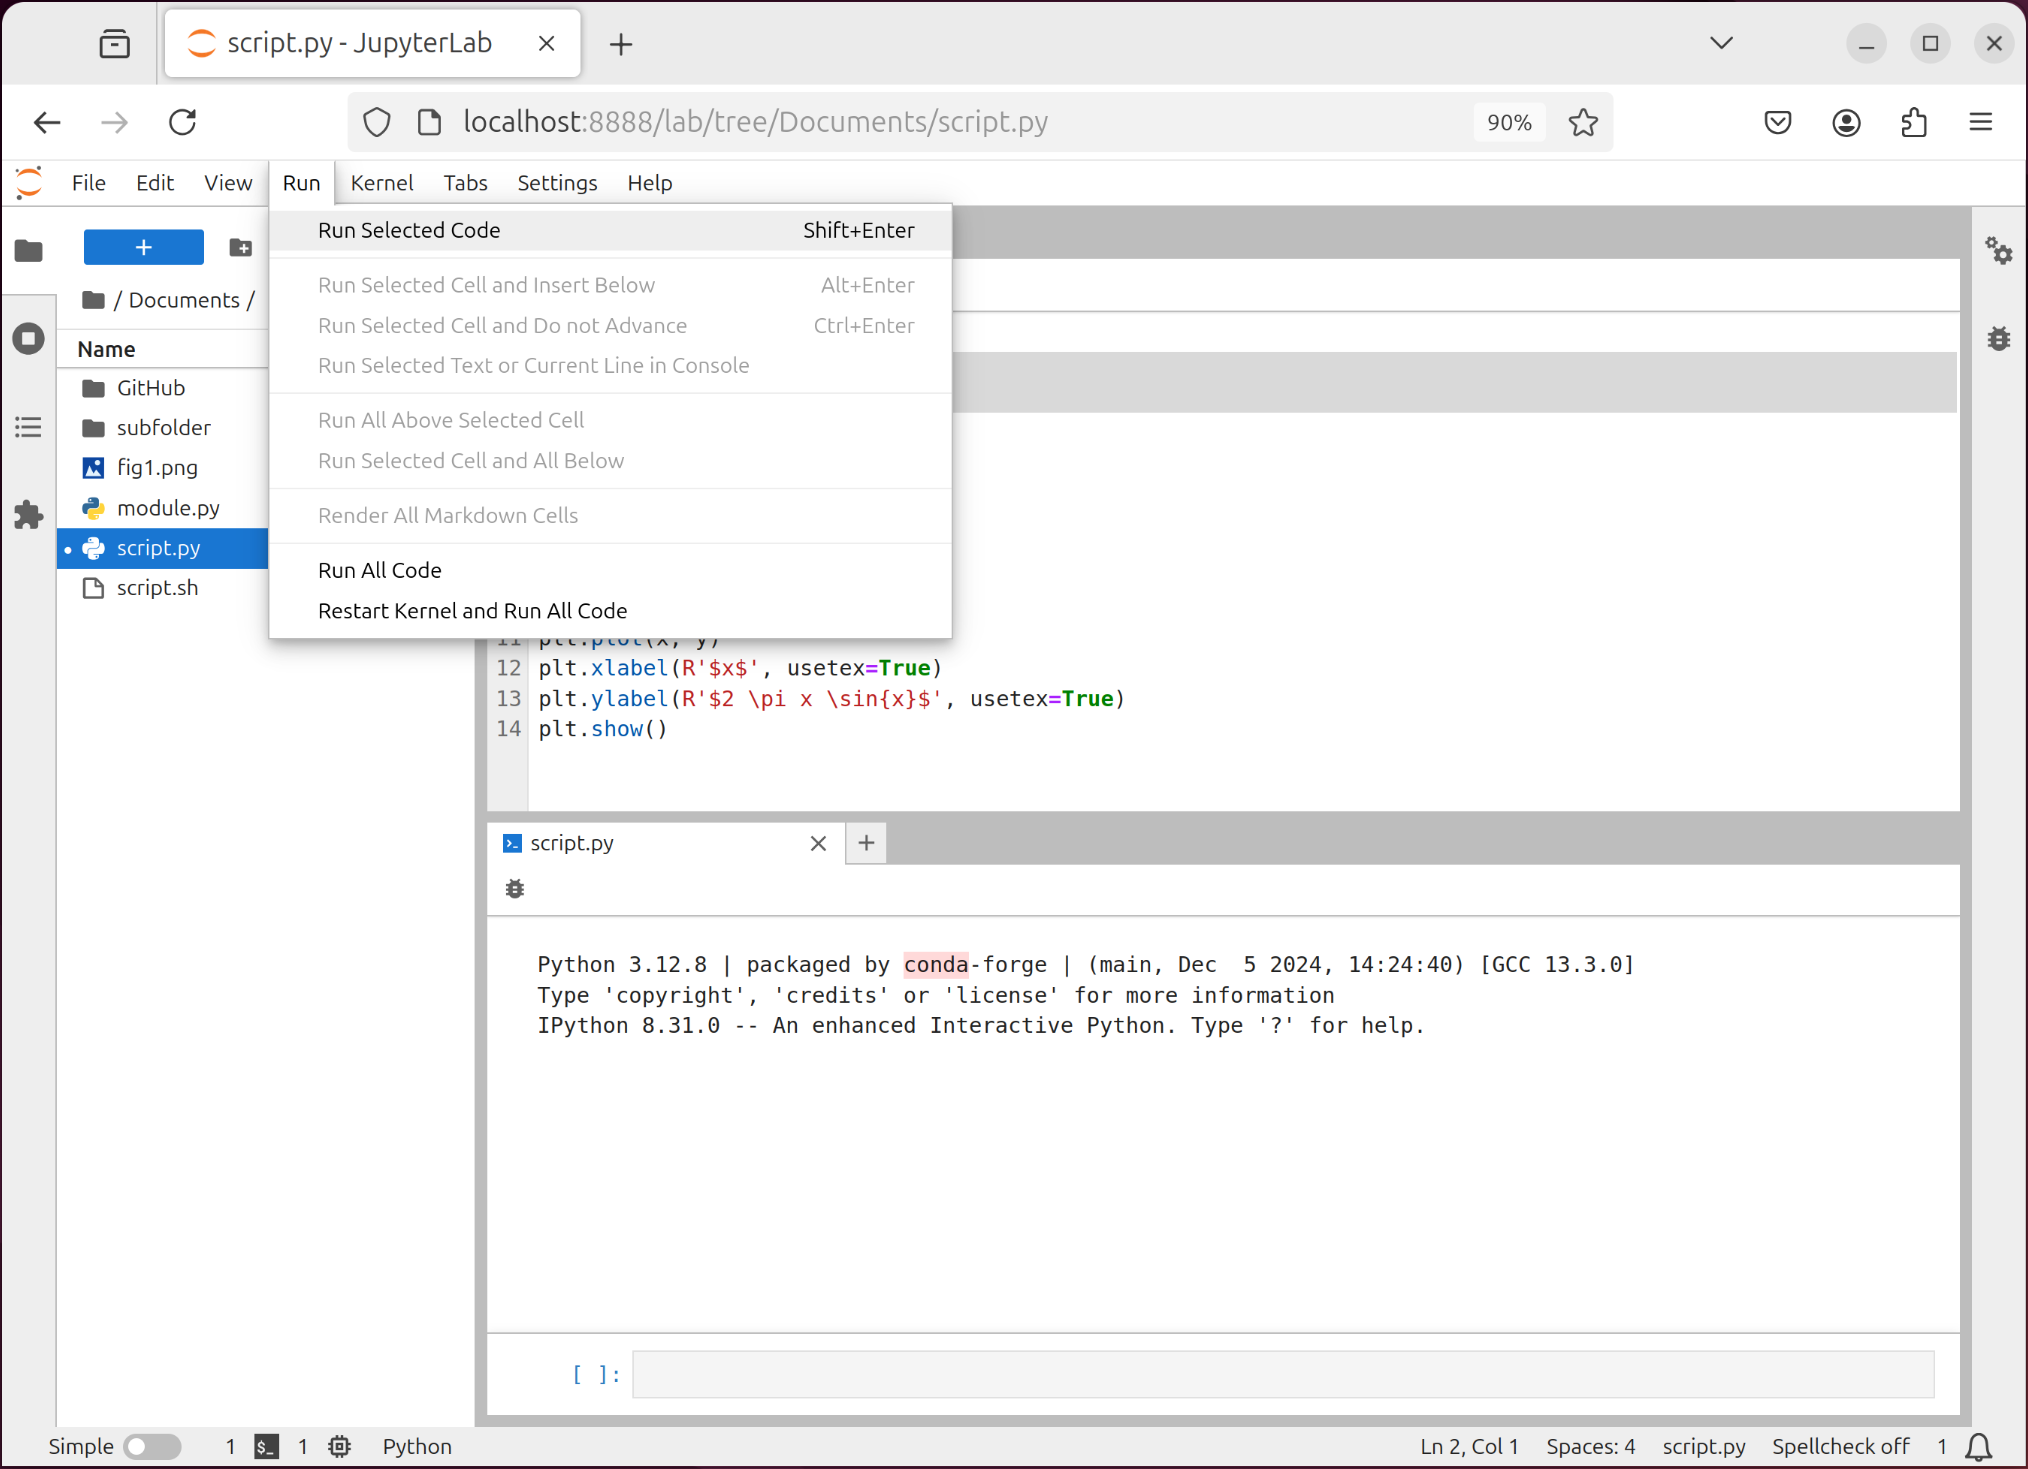Click the console debugger bug icon
This screenshot has height=1469, width=2028.
pos(515,889)
